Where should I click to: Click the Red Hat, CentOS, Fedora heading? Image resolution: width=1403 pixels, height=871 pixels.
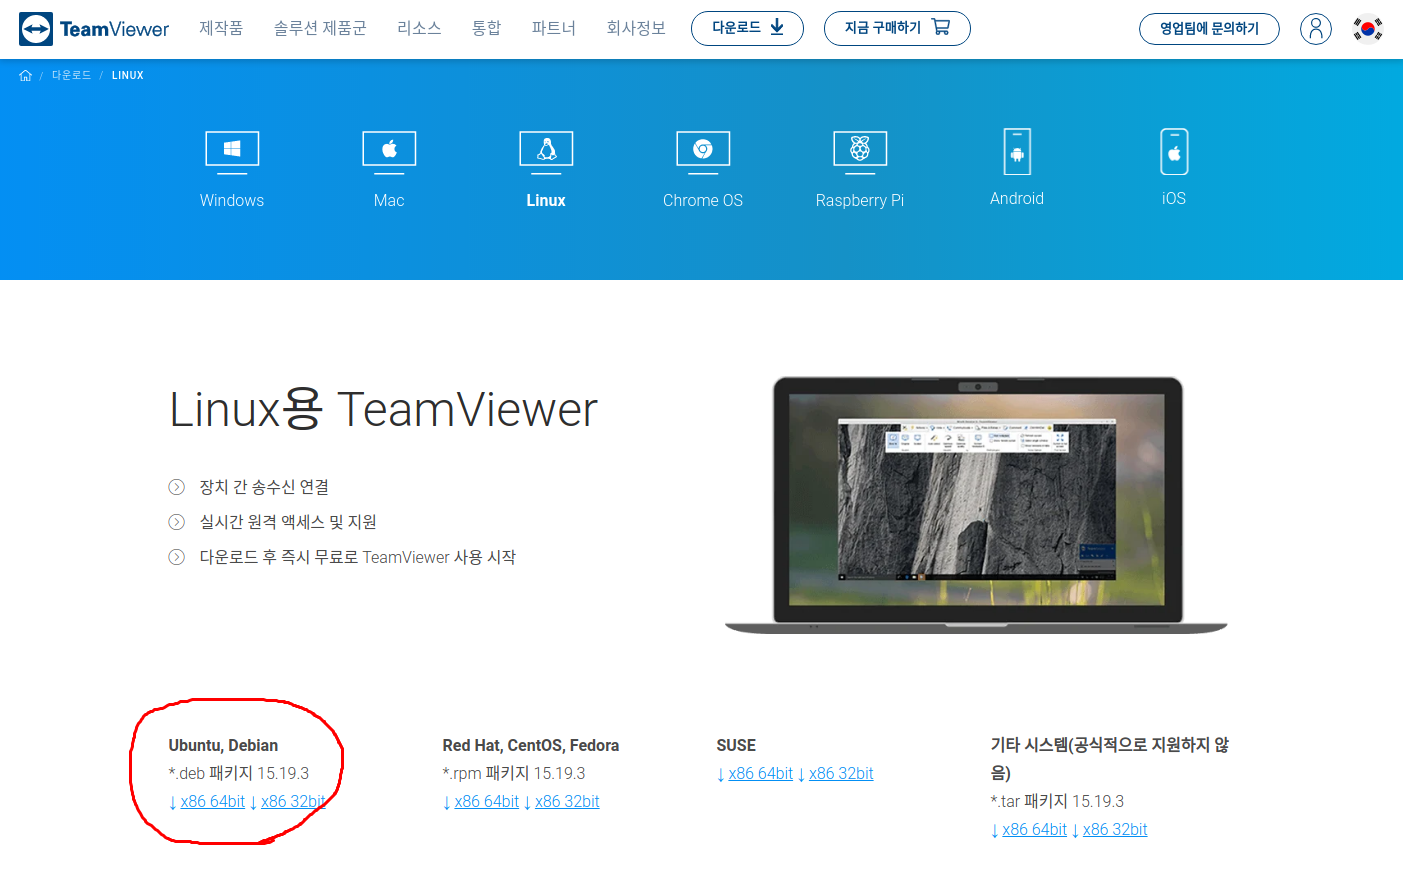coord(531,745)
